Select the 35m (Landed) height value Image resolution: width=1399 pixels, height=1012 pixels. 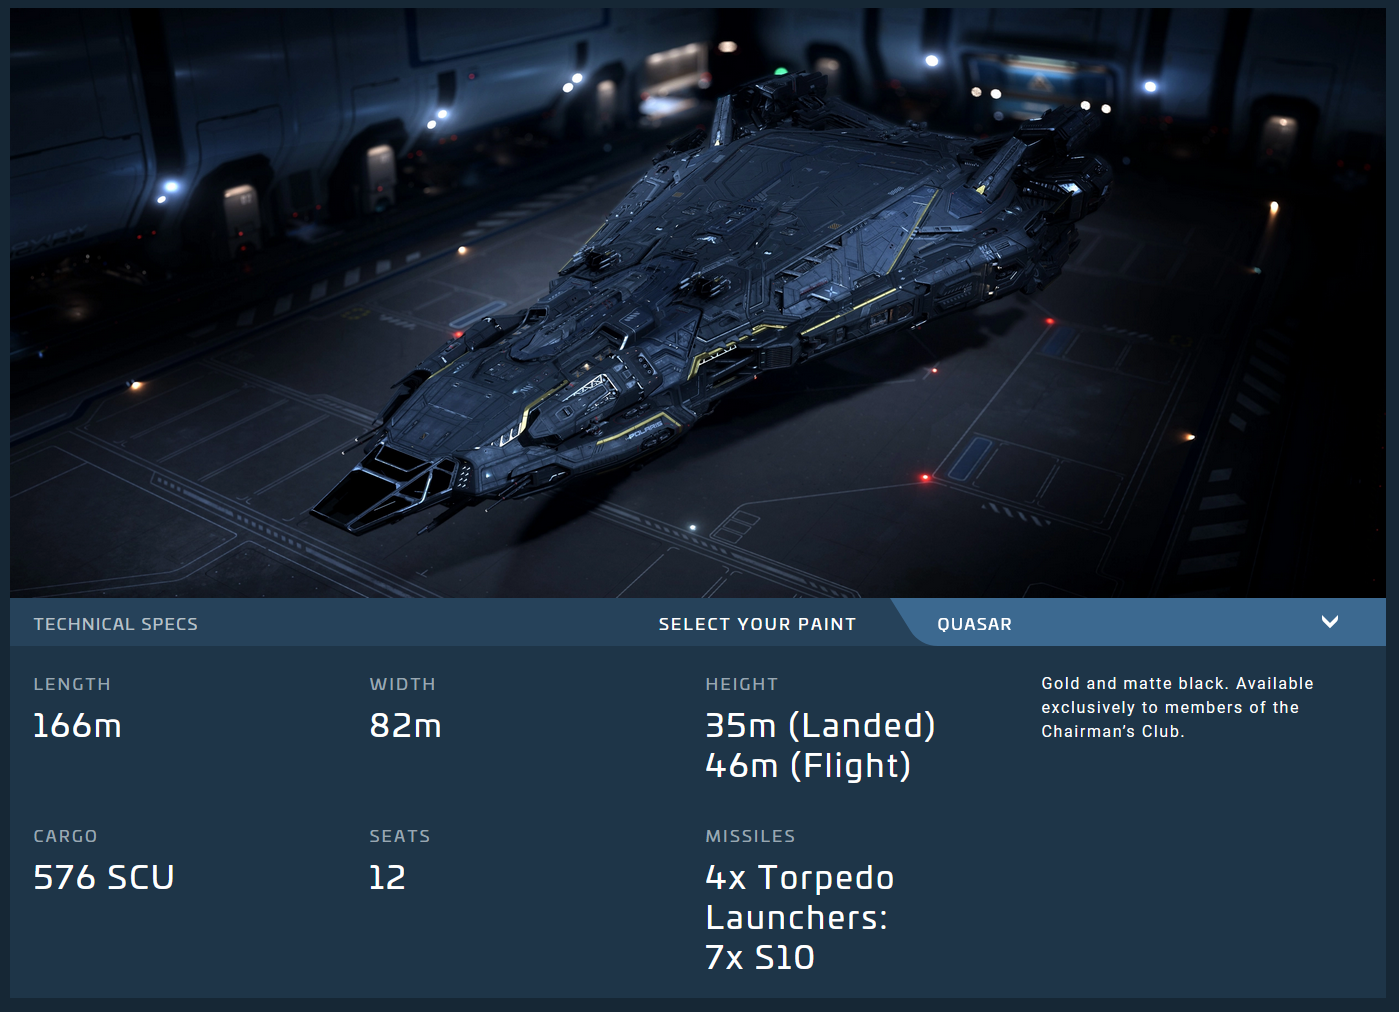pos(820,726)
